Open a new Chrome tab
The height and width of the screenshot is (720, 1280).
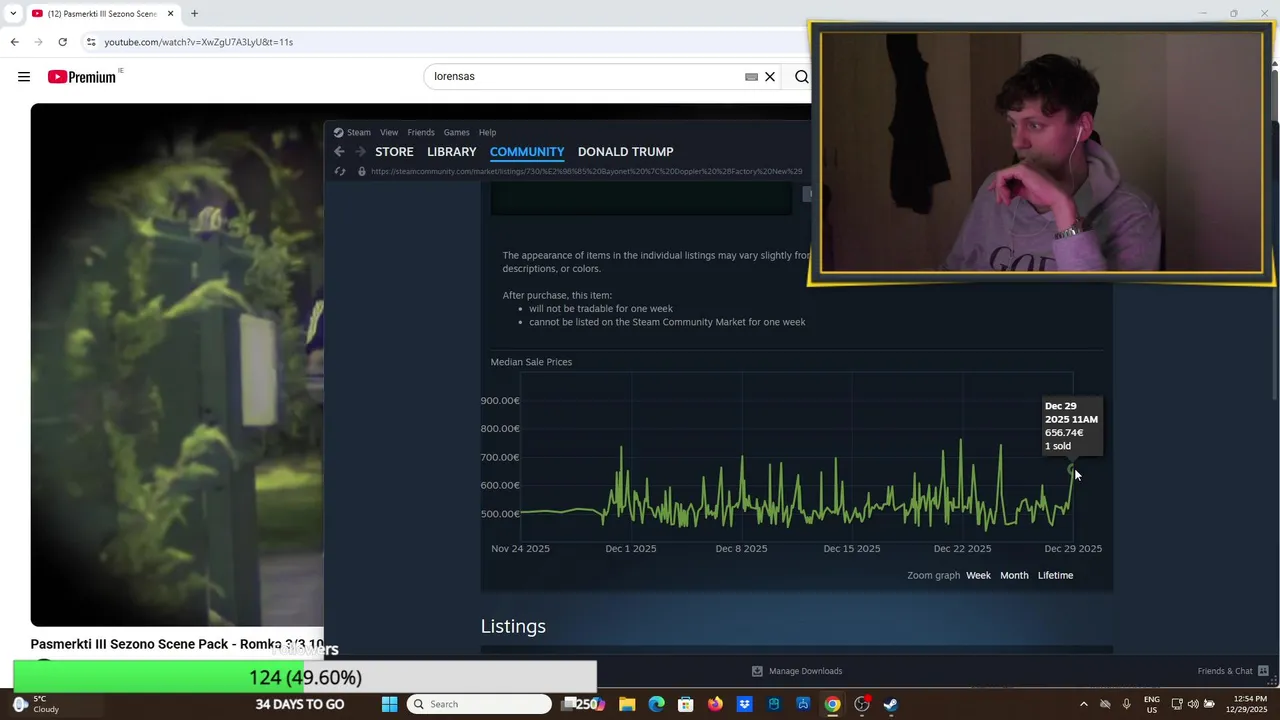(194, 14)
